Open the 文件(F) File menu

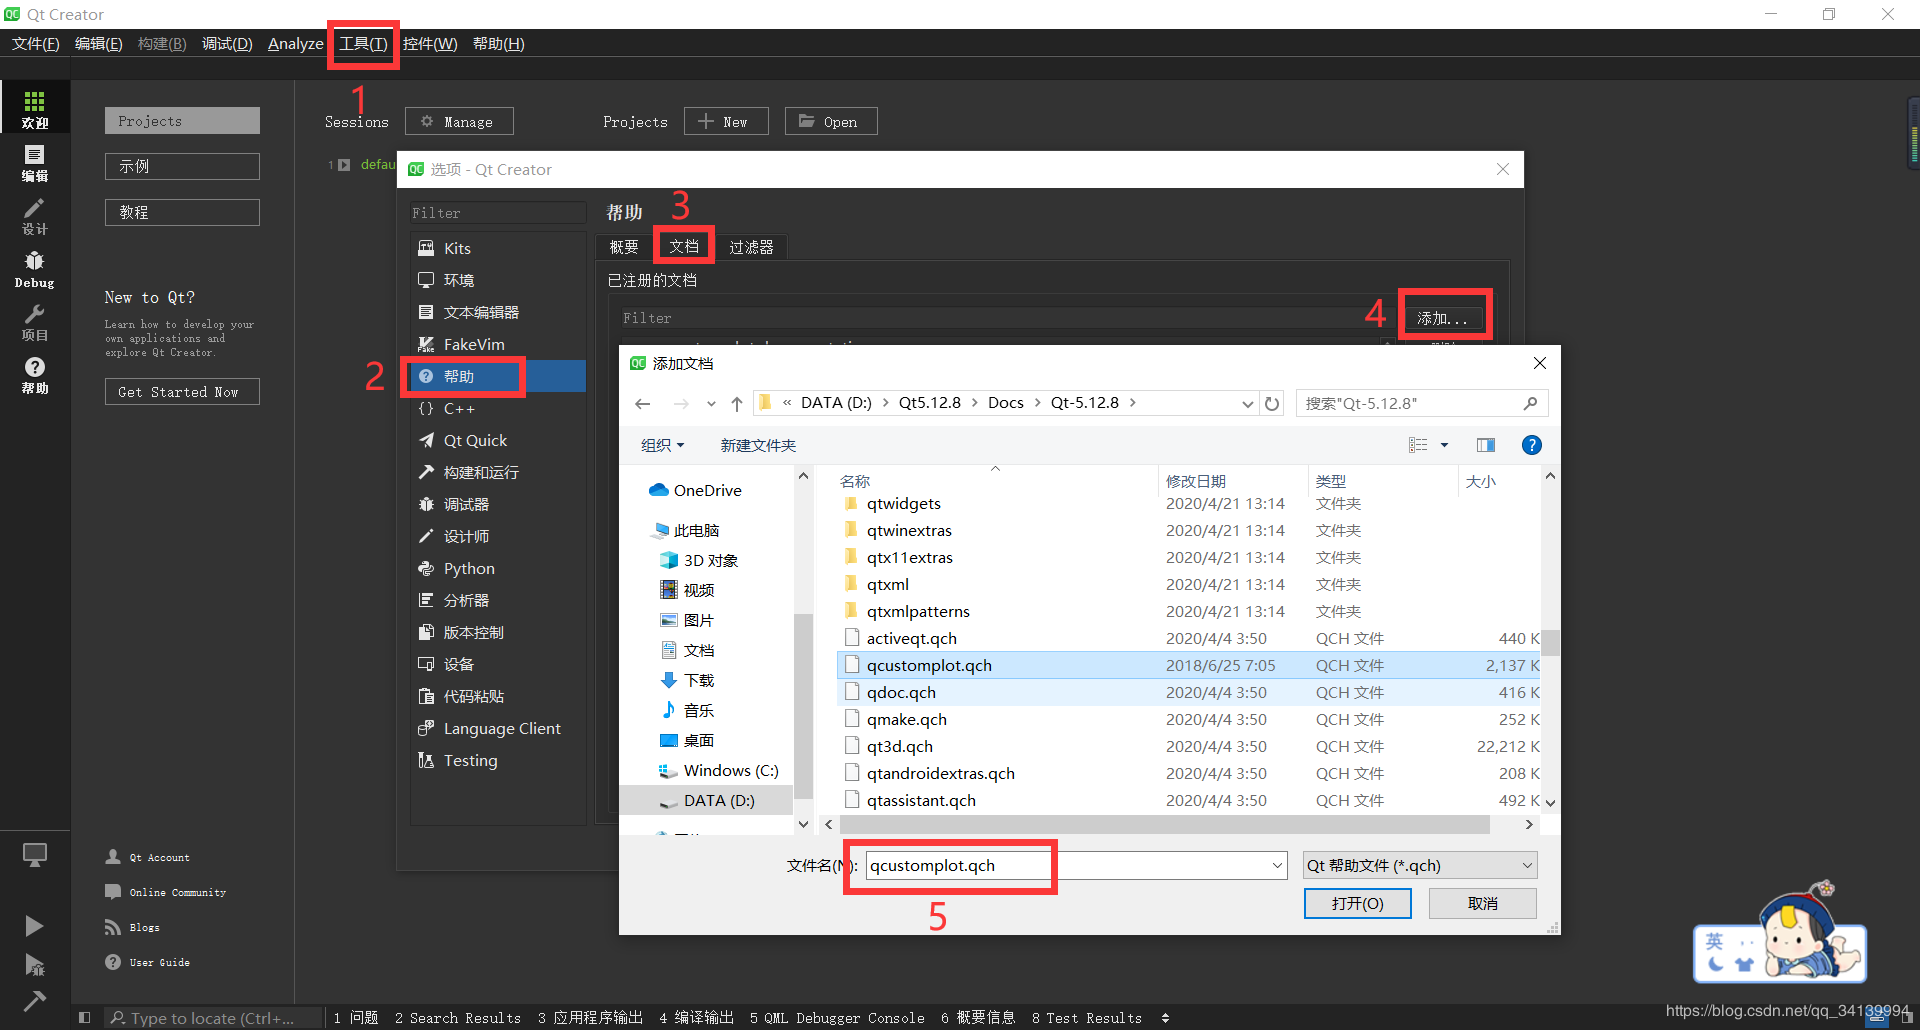tap(36, 44)
